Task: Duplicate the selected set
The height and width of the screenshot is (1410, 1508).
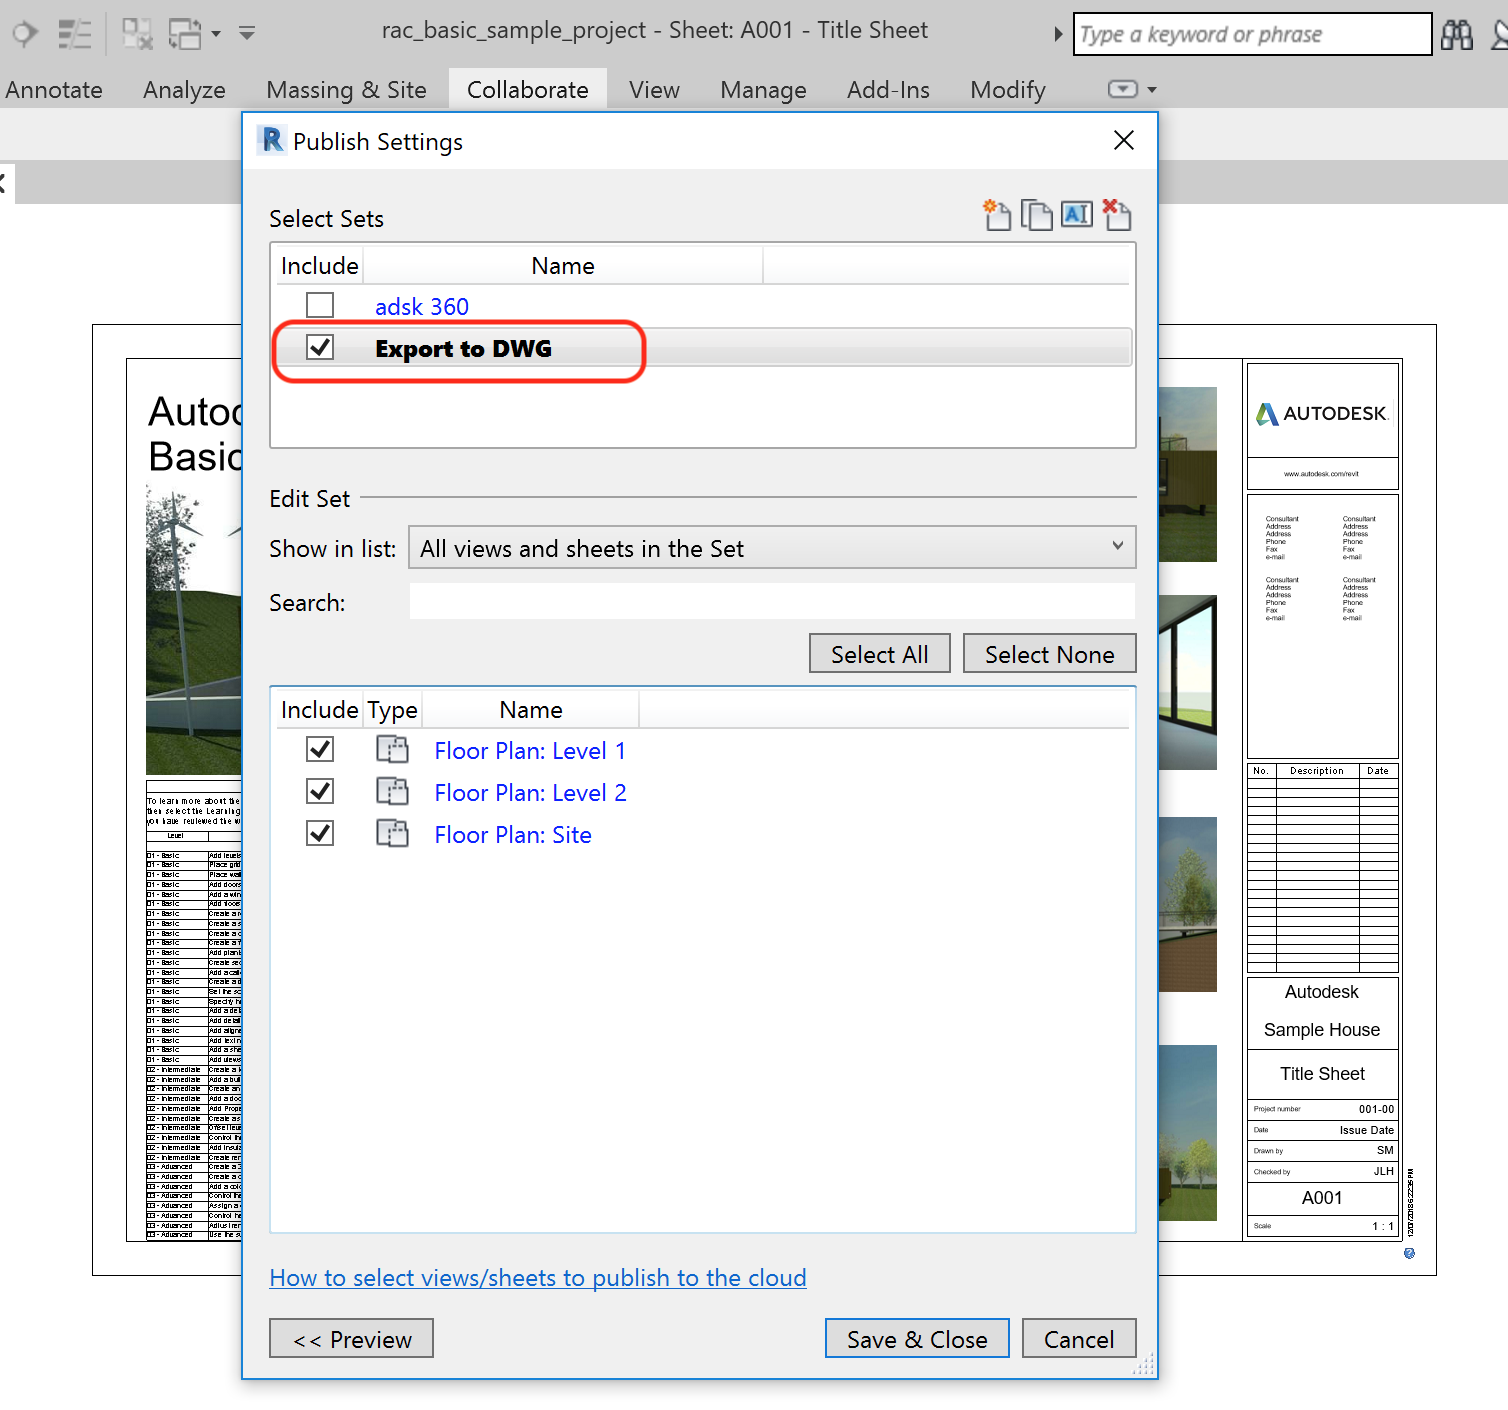Action: (1037, 214)
